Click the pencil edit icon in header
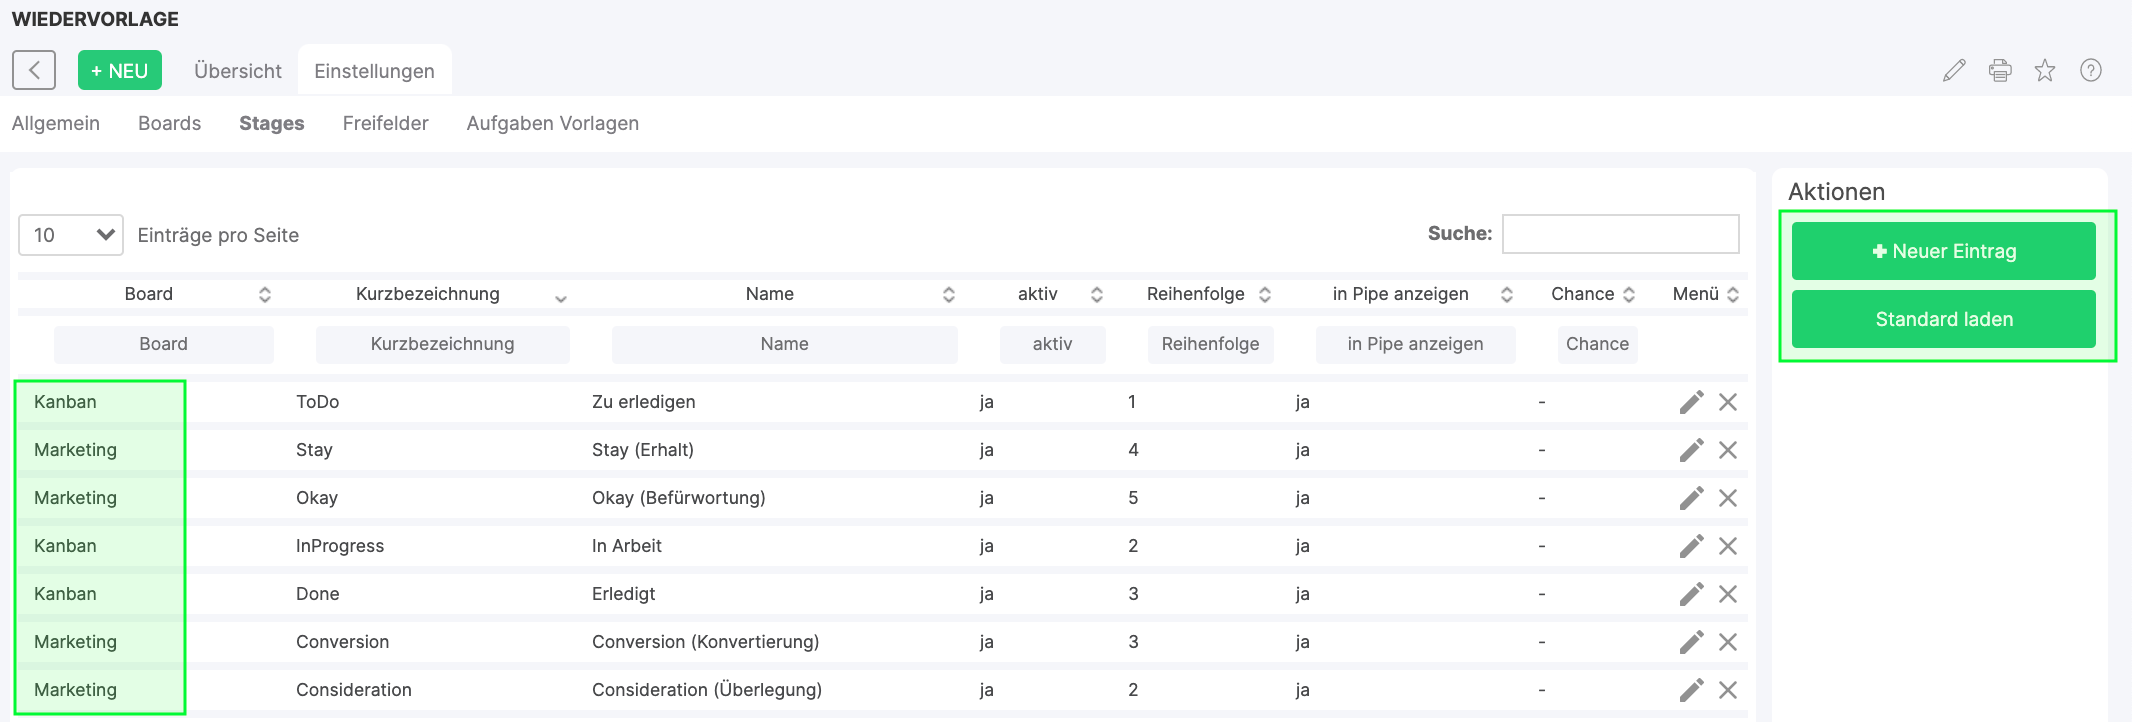Screen dimensions: 2132x722 tap(1954, 70)
